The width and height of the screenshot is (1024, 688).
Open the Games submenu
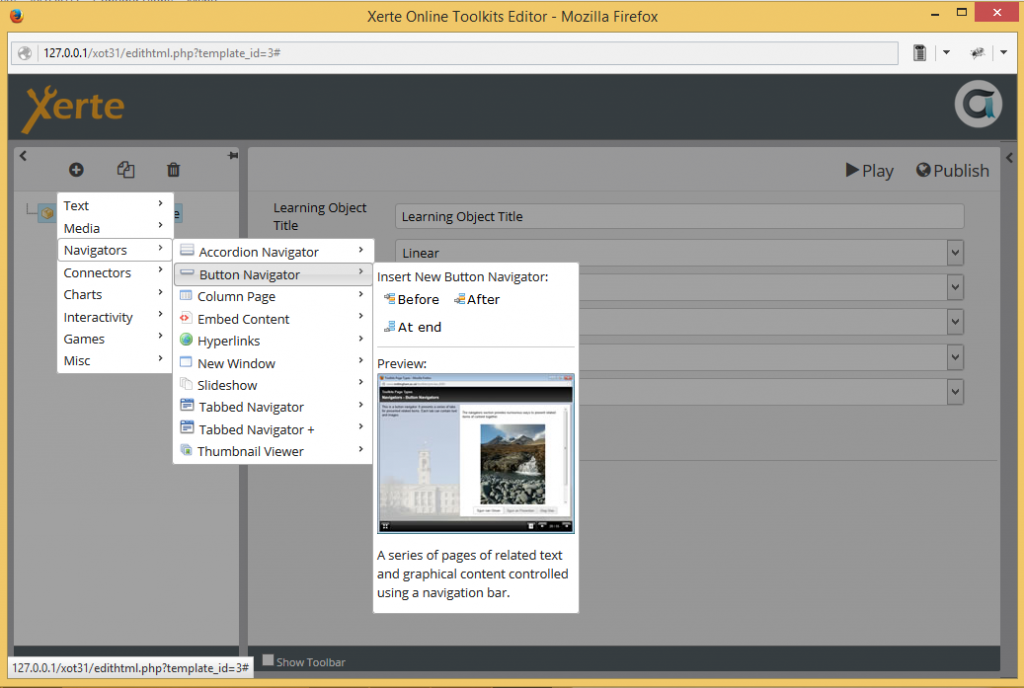pos(114,339)
